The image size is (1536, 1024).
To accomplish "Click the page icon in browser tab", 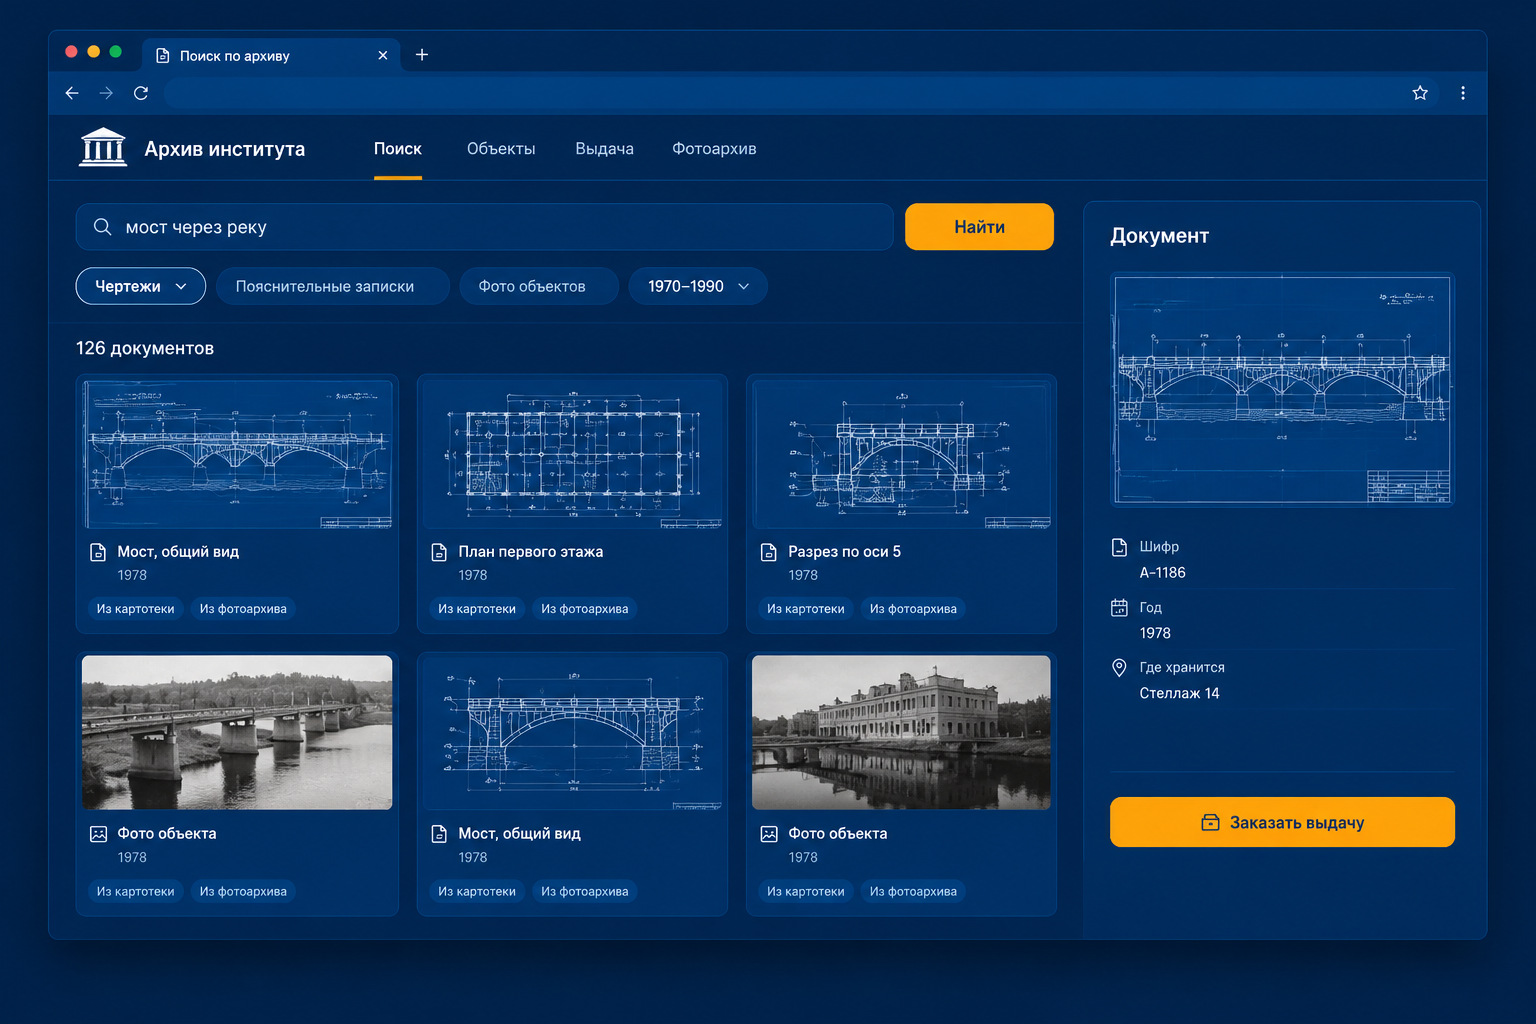I will click(163, 56).
